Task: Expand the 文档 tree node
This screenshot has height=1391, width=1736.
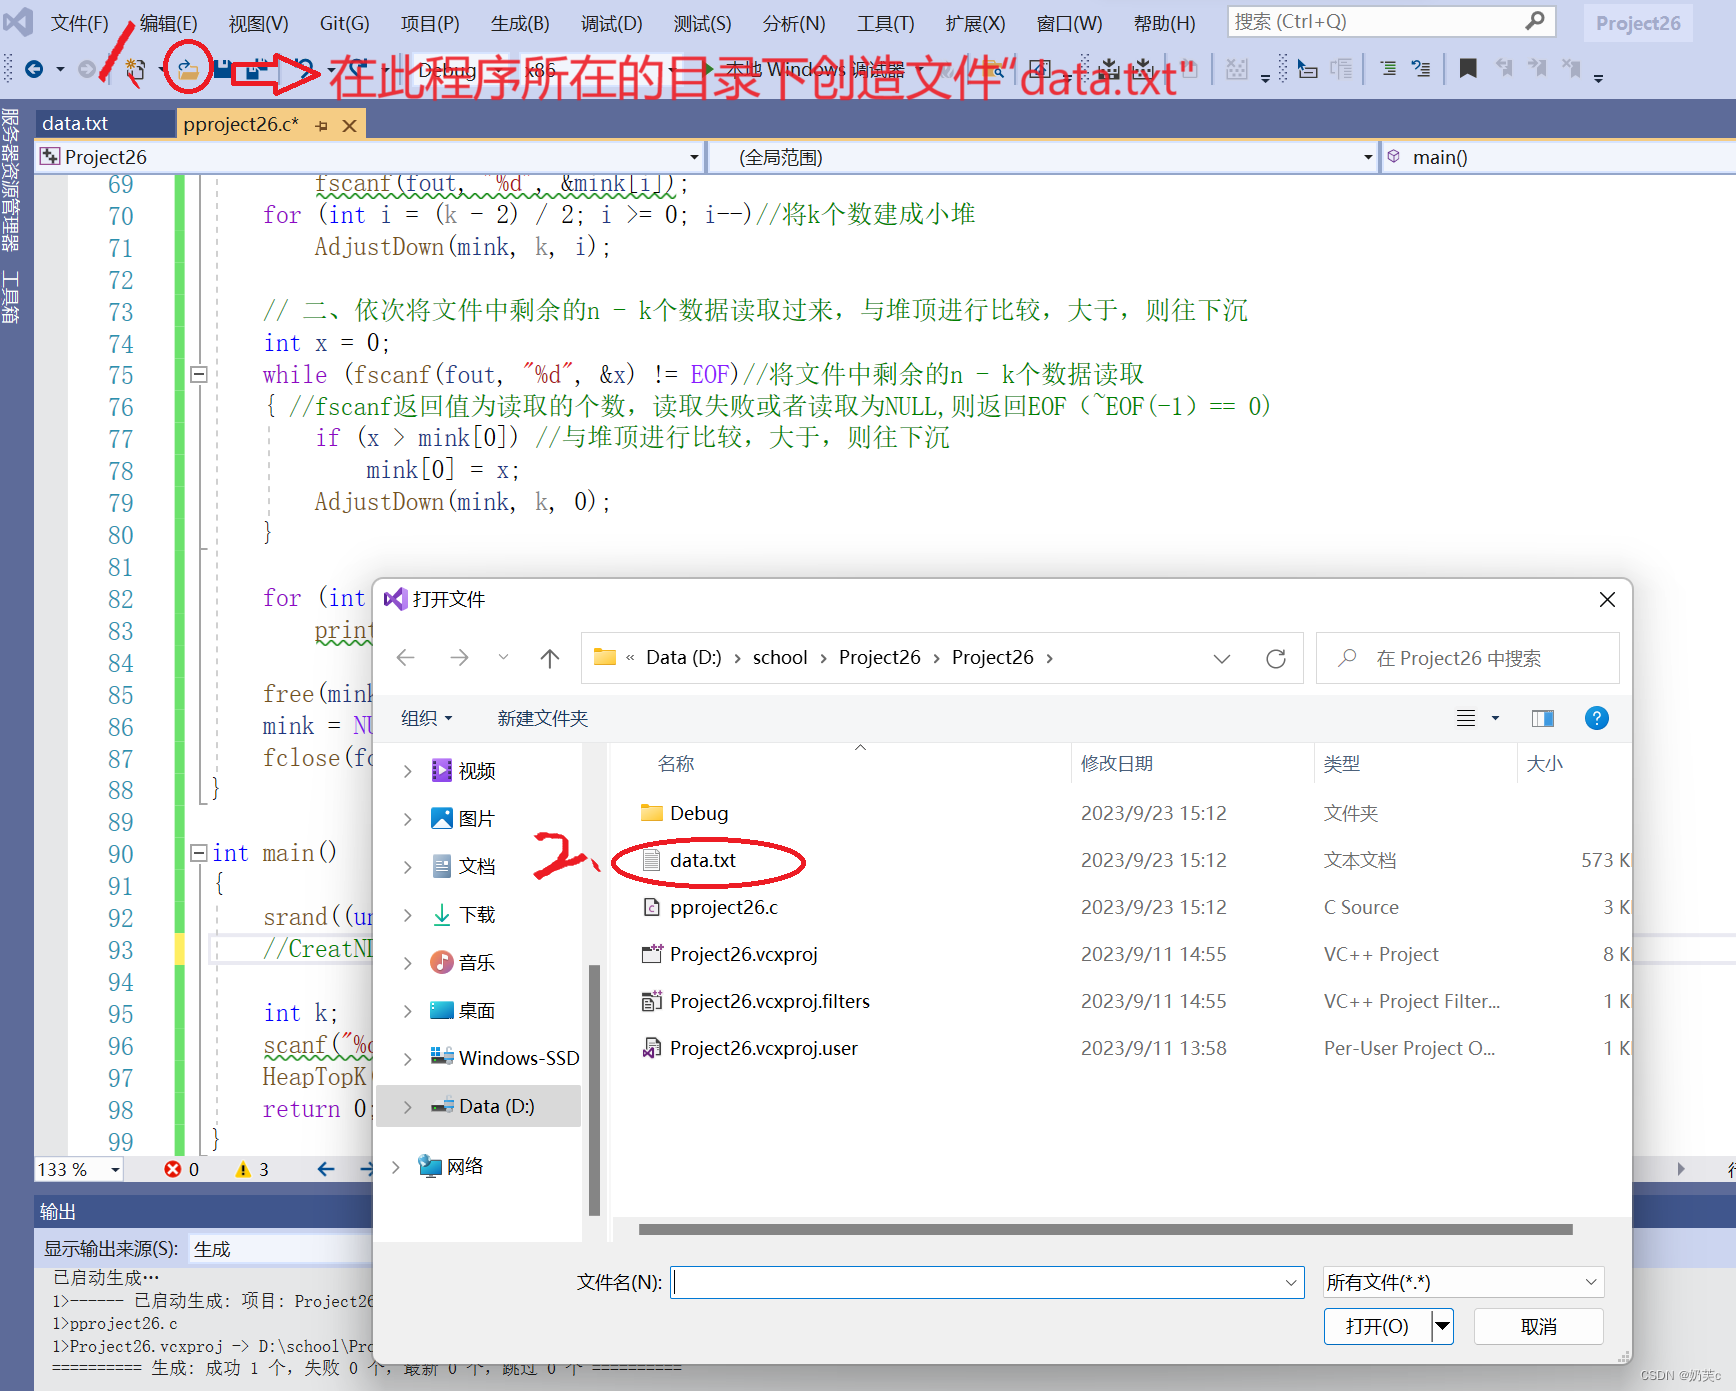Action: tap(407, 867)
